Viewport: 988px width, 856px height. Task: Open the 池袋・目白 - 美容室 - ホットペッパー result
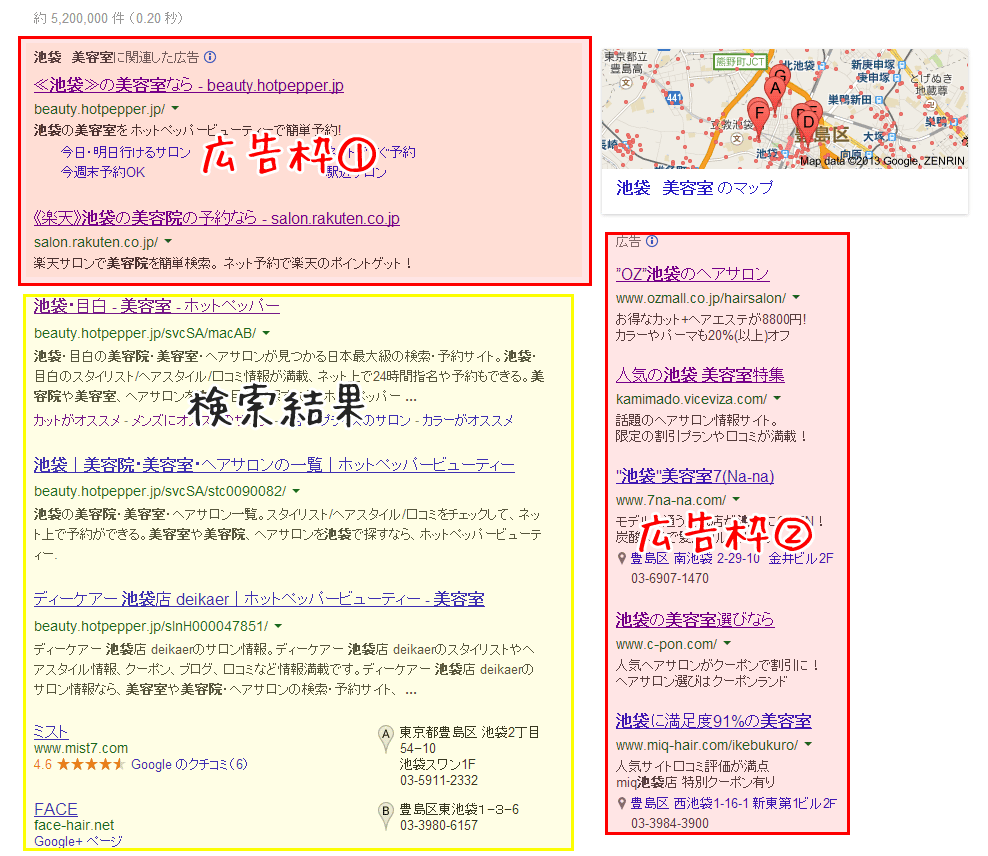click(x=156, y=306)
